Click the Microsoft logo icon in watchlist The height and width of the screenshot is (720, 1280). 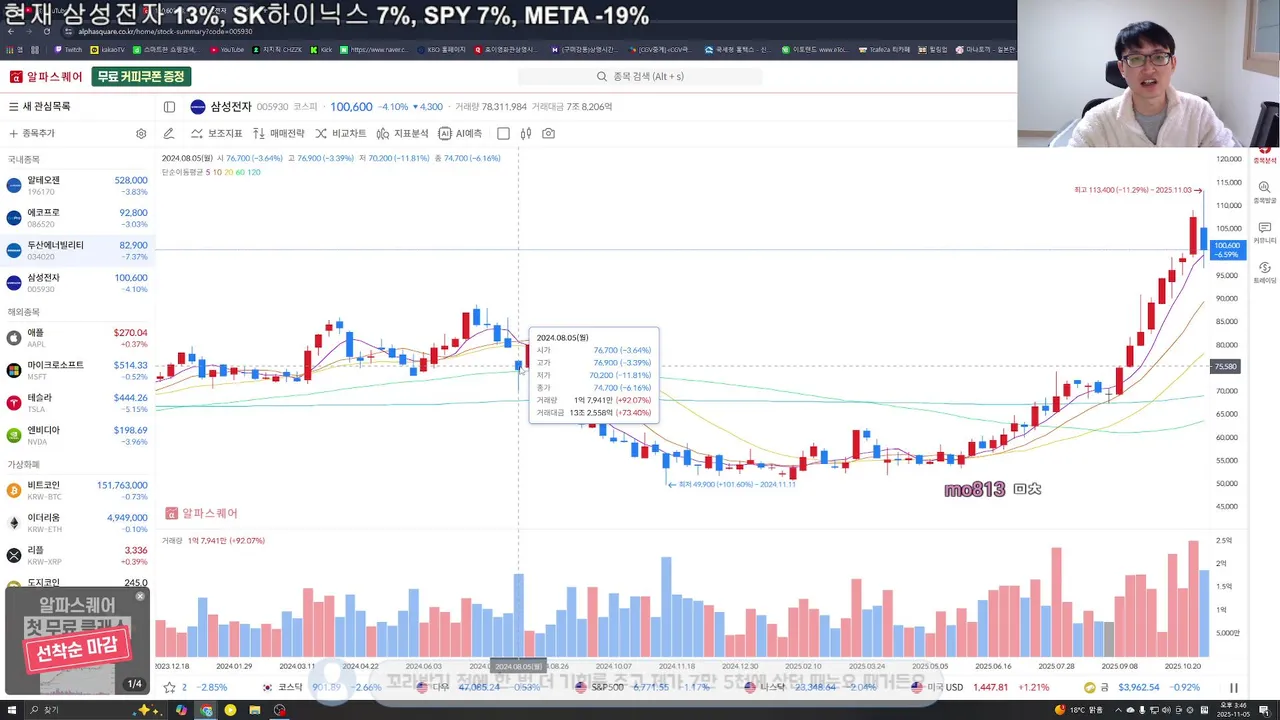(14, 370)
